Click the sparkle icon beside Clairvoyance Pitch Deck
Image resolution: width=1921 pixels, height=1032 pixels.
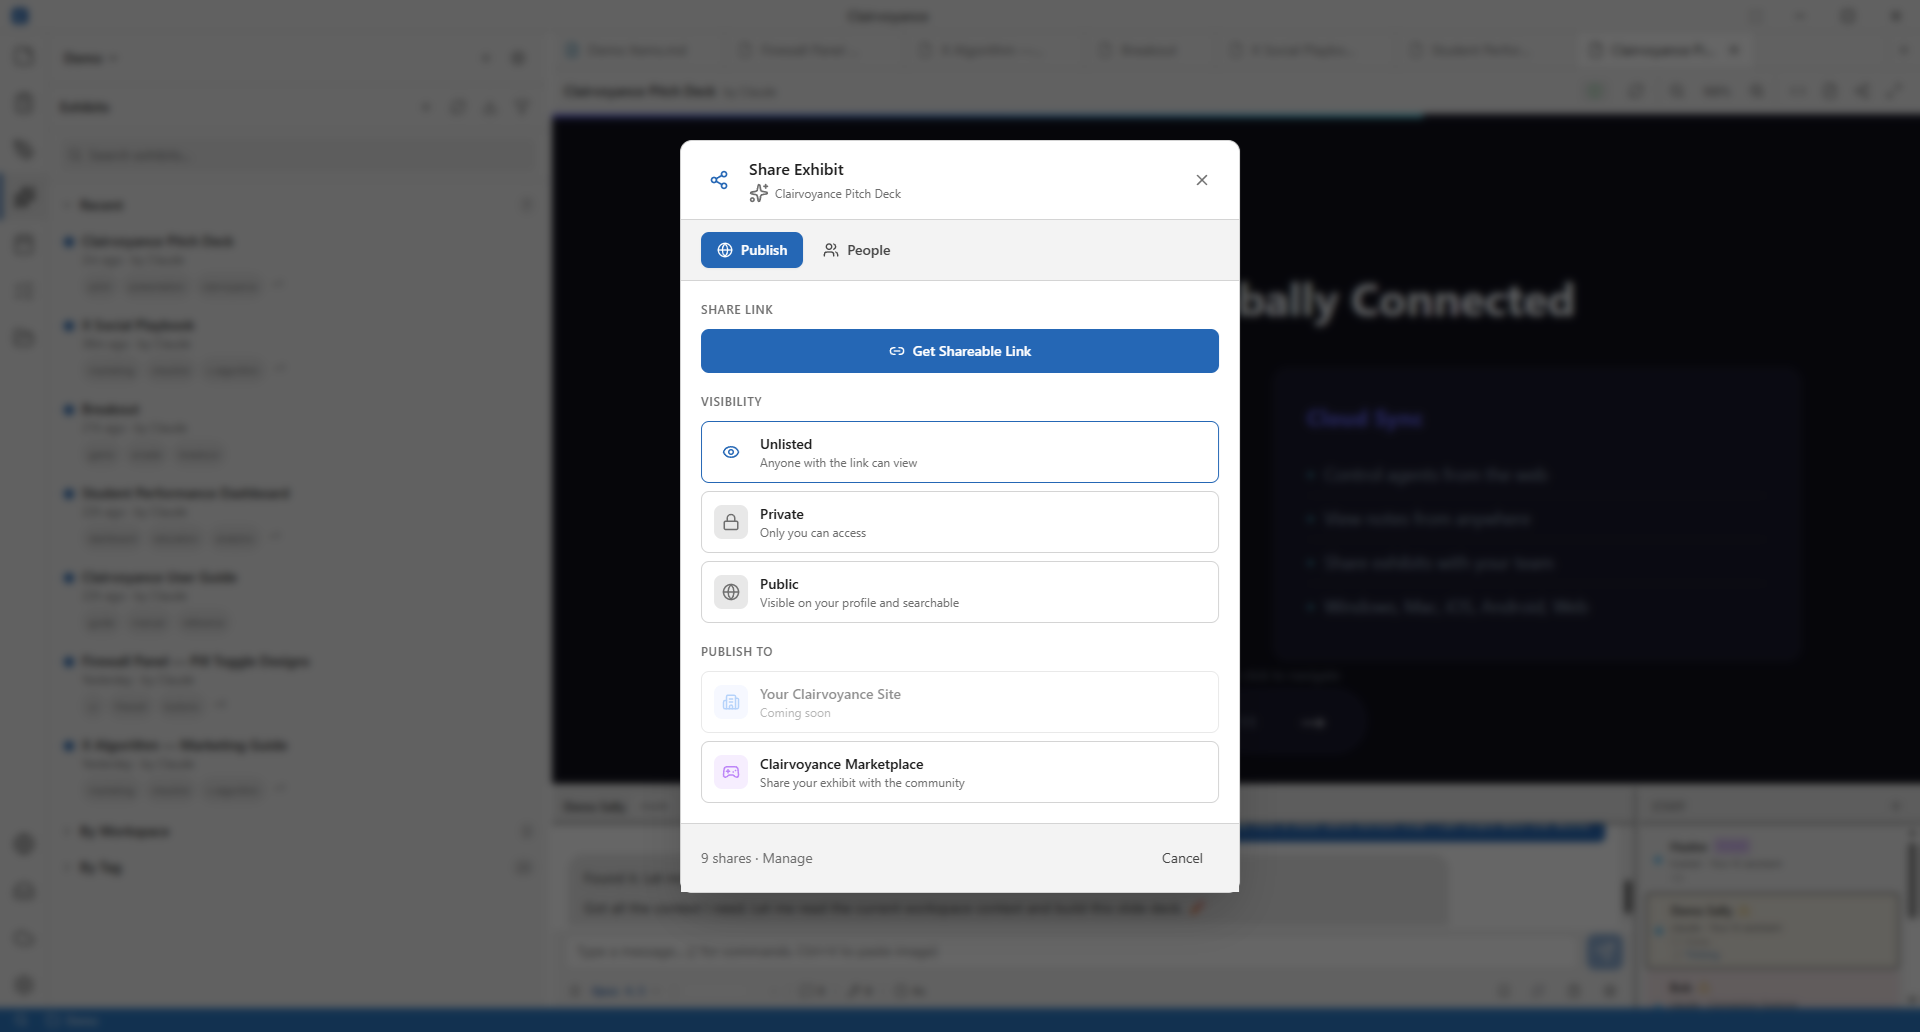[x=759, y=194]
